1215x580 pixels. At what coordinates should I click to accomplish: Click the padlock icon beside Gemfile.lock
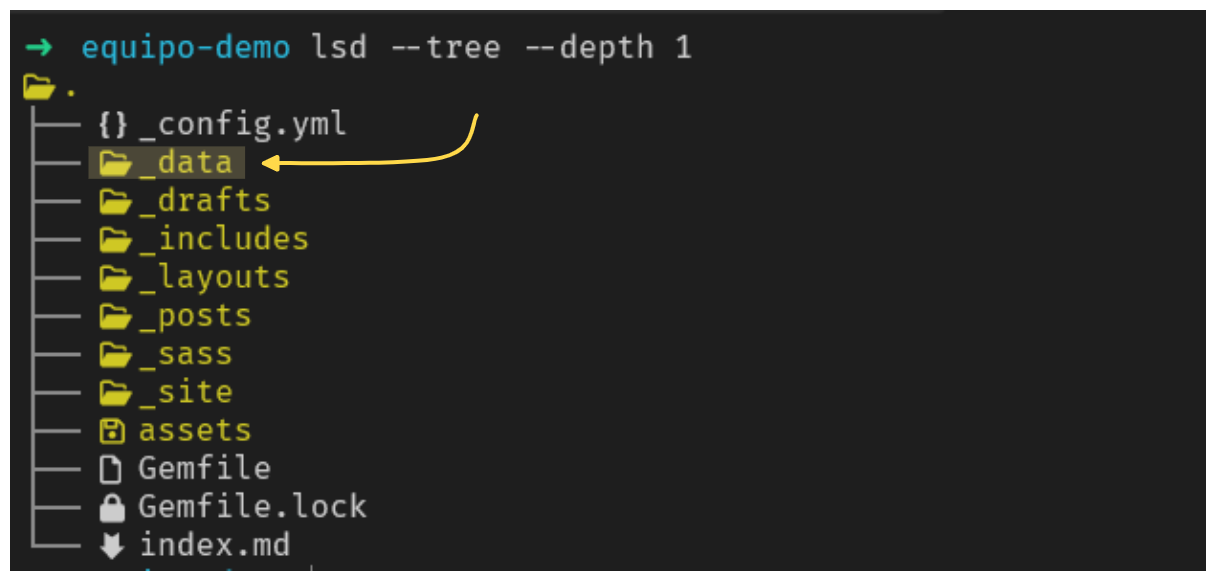(x=113, y=508)
